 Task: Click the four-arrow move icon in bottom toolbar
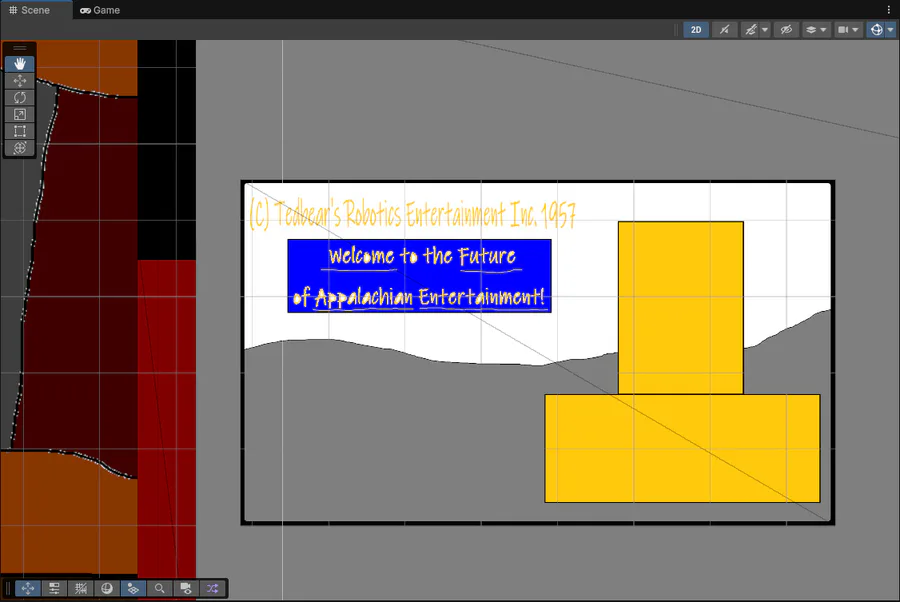coord(28,588)
